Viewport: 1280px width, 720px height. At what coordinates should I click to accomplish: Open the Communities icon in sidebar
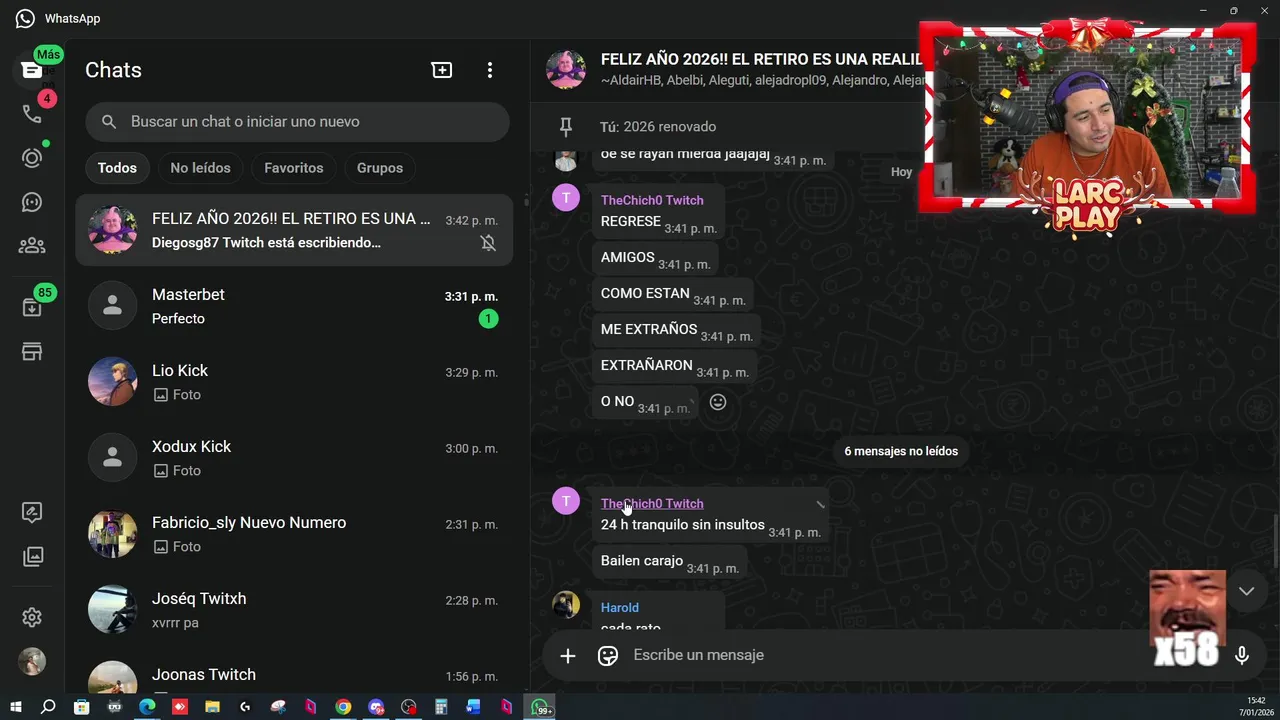pos(32,246)
